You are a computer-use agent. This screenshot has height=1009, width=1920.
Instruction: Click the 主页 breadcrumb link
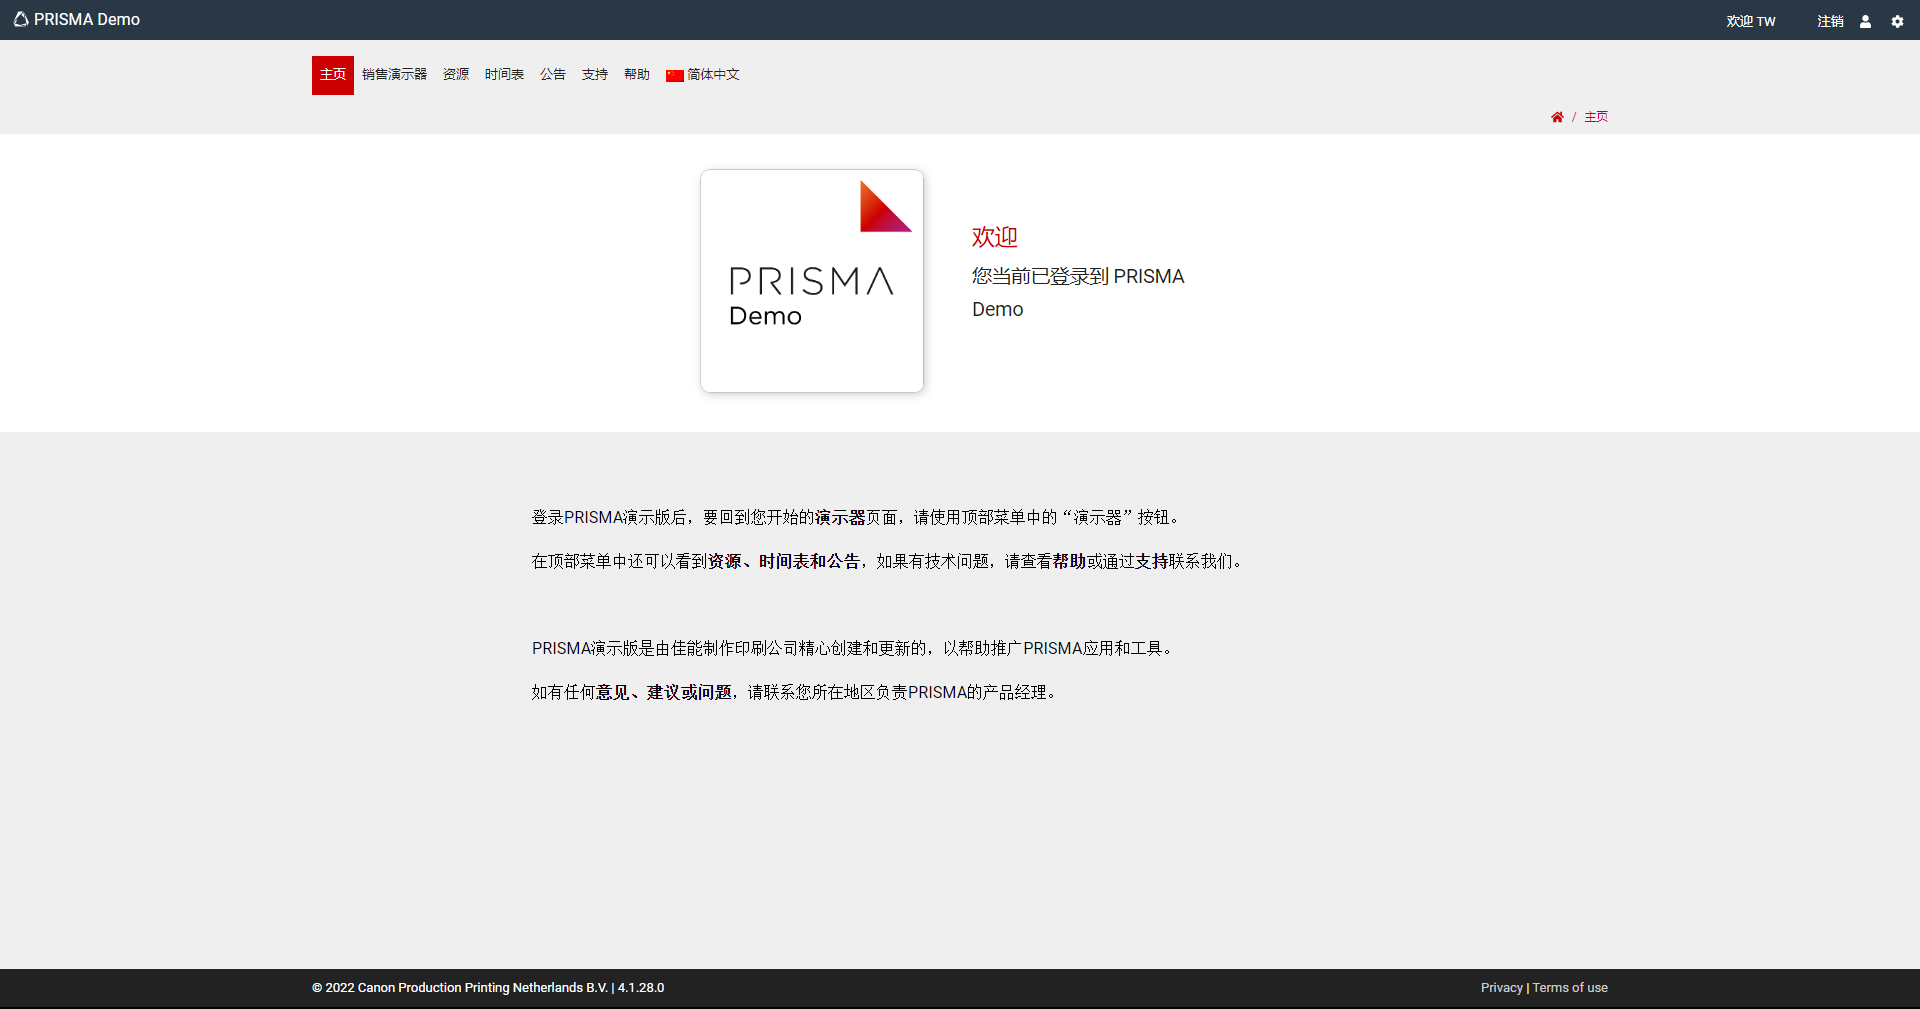[x=1596, y=117]
